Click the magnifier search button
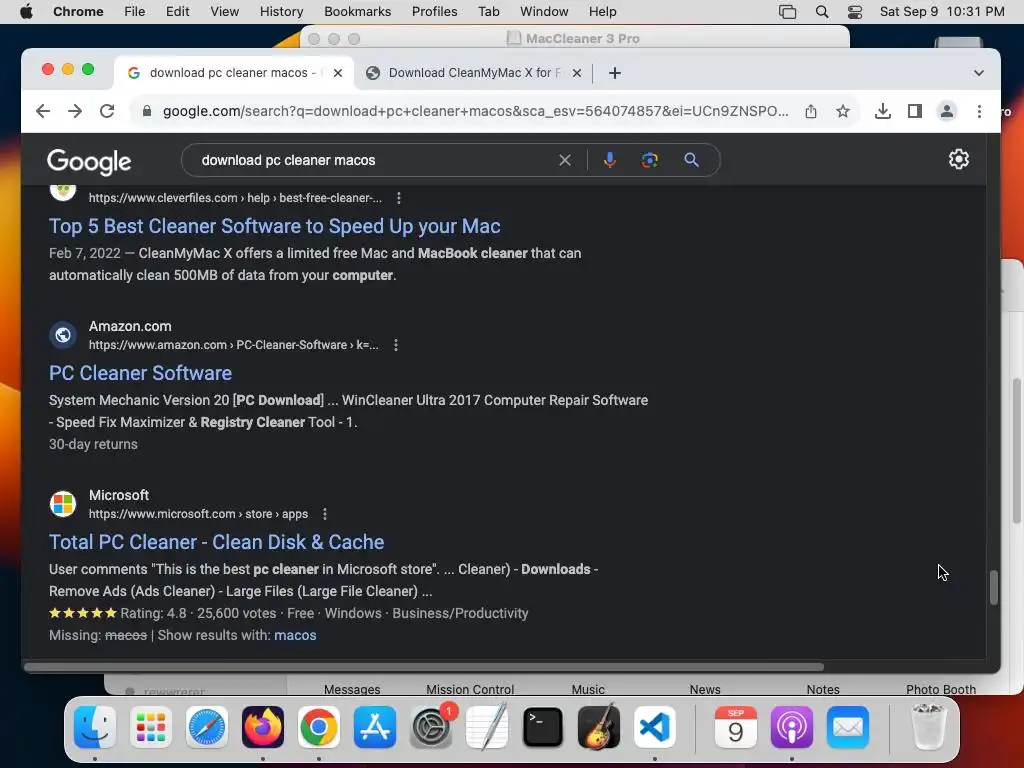The width and height of the screenshot is (1024, 768). point(692,160)
